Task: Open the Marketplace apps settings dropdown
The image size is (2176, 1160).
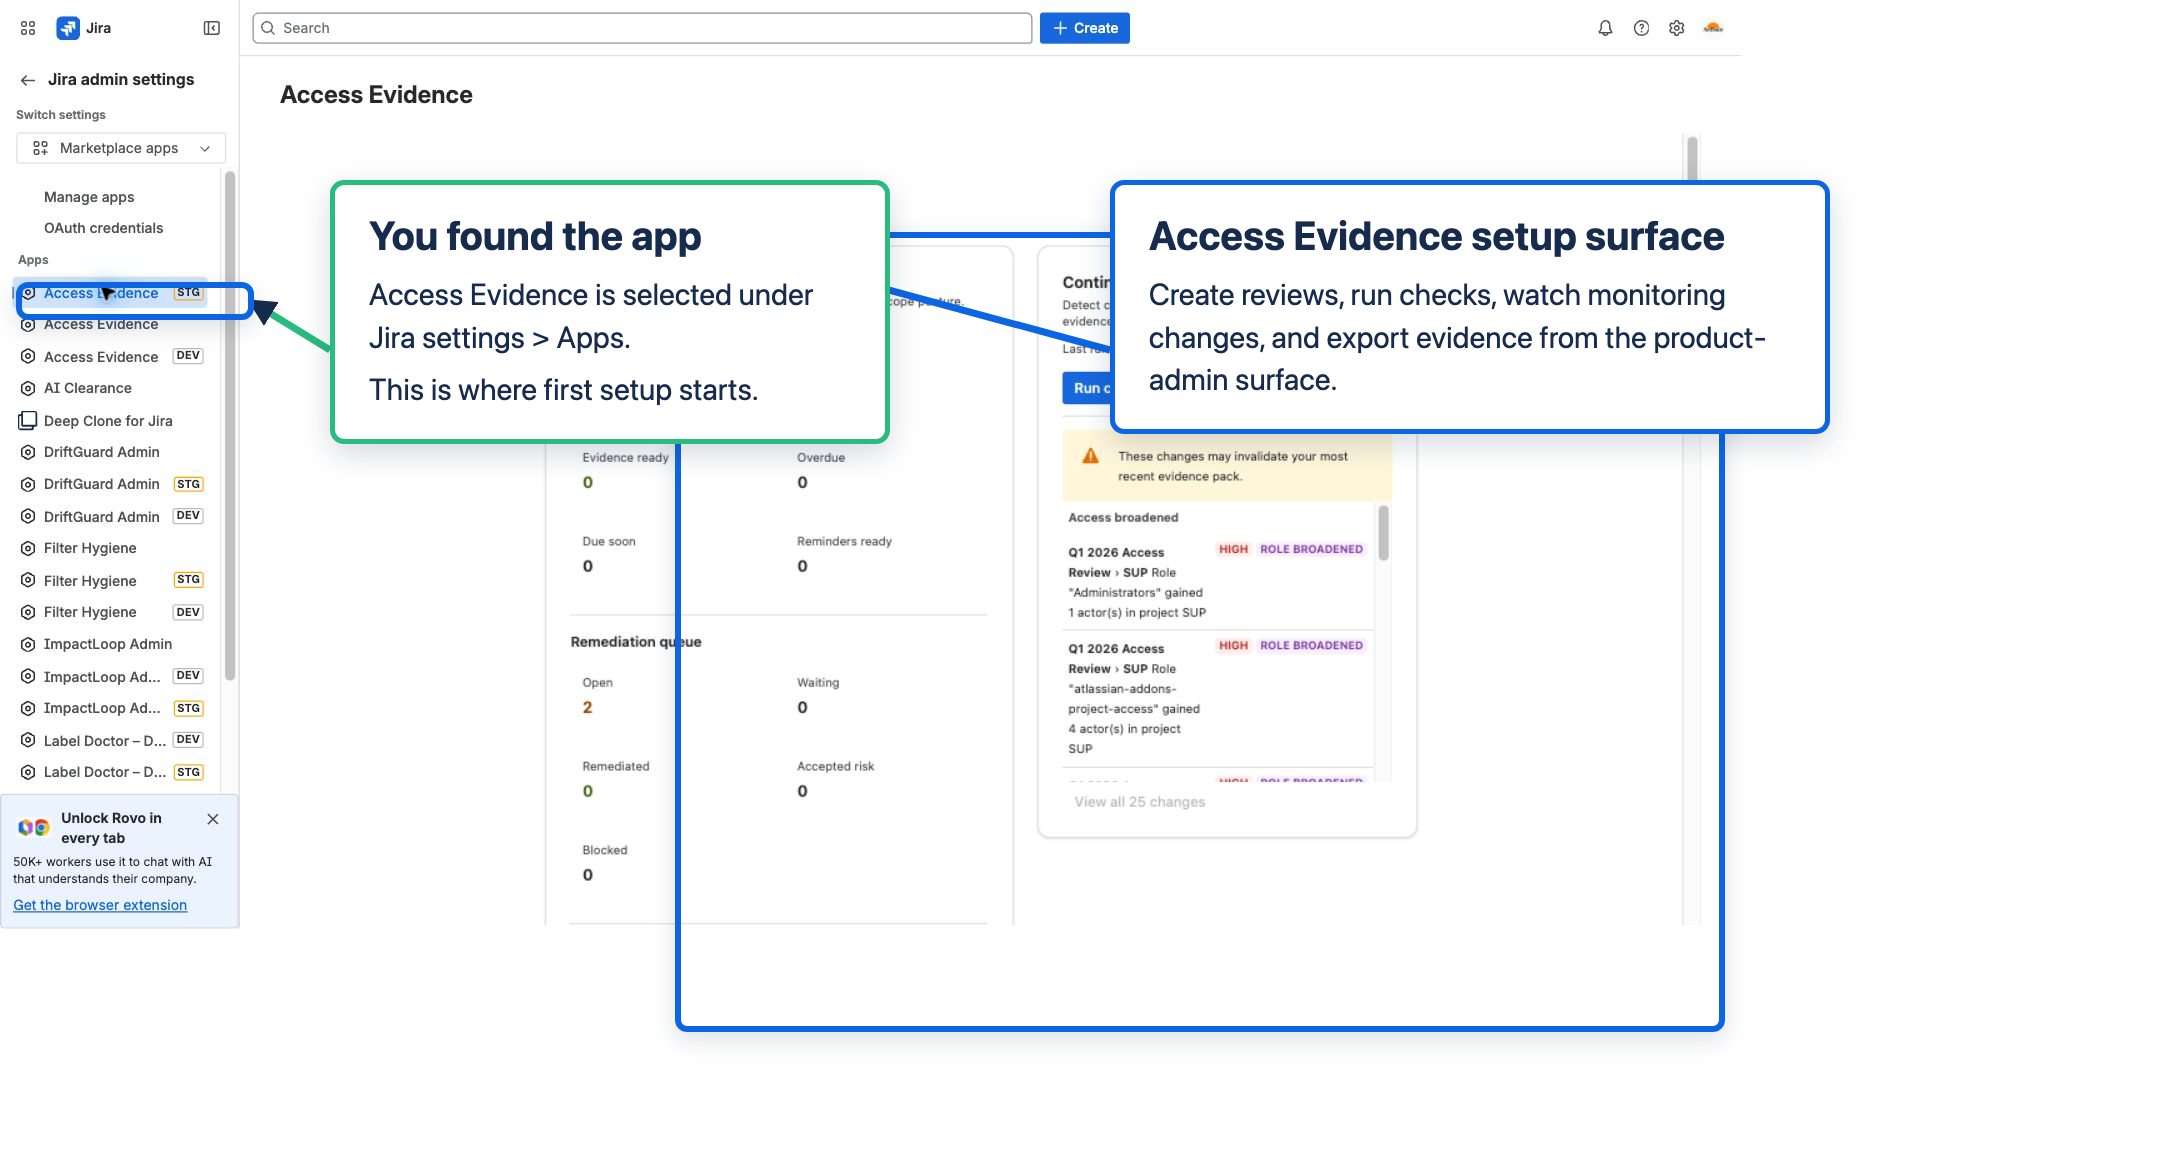Action: [x=121, y=148]
